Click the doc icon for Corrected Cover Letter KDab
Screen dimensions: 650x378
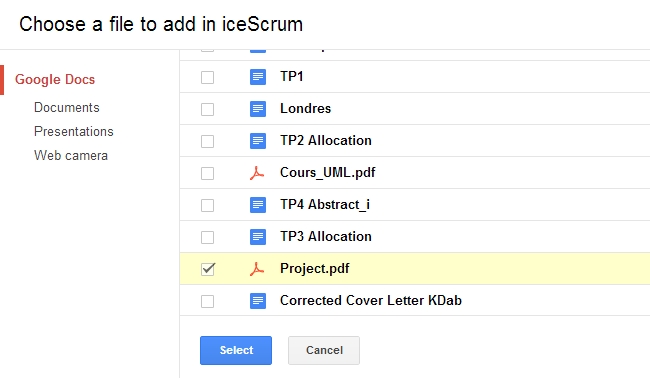point(258,301)
